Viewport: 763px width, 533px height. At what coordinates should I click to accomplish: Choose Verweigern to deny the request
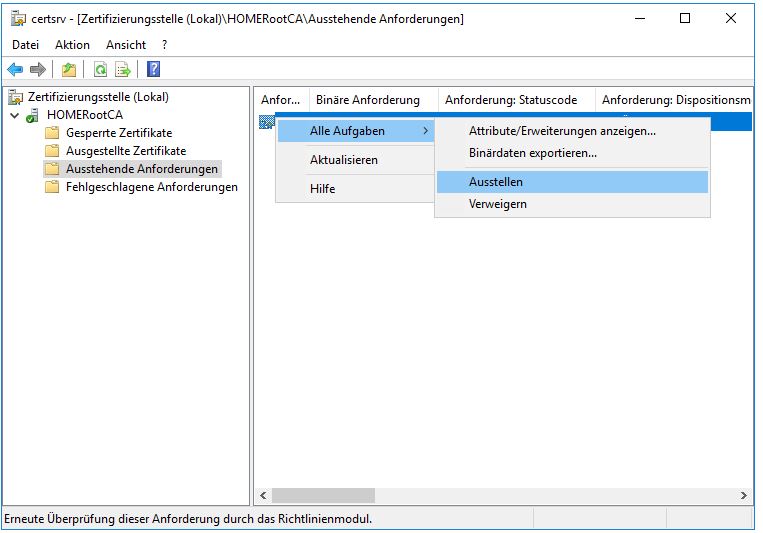[497, 204]
